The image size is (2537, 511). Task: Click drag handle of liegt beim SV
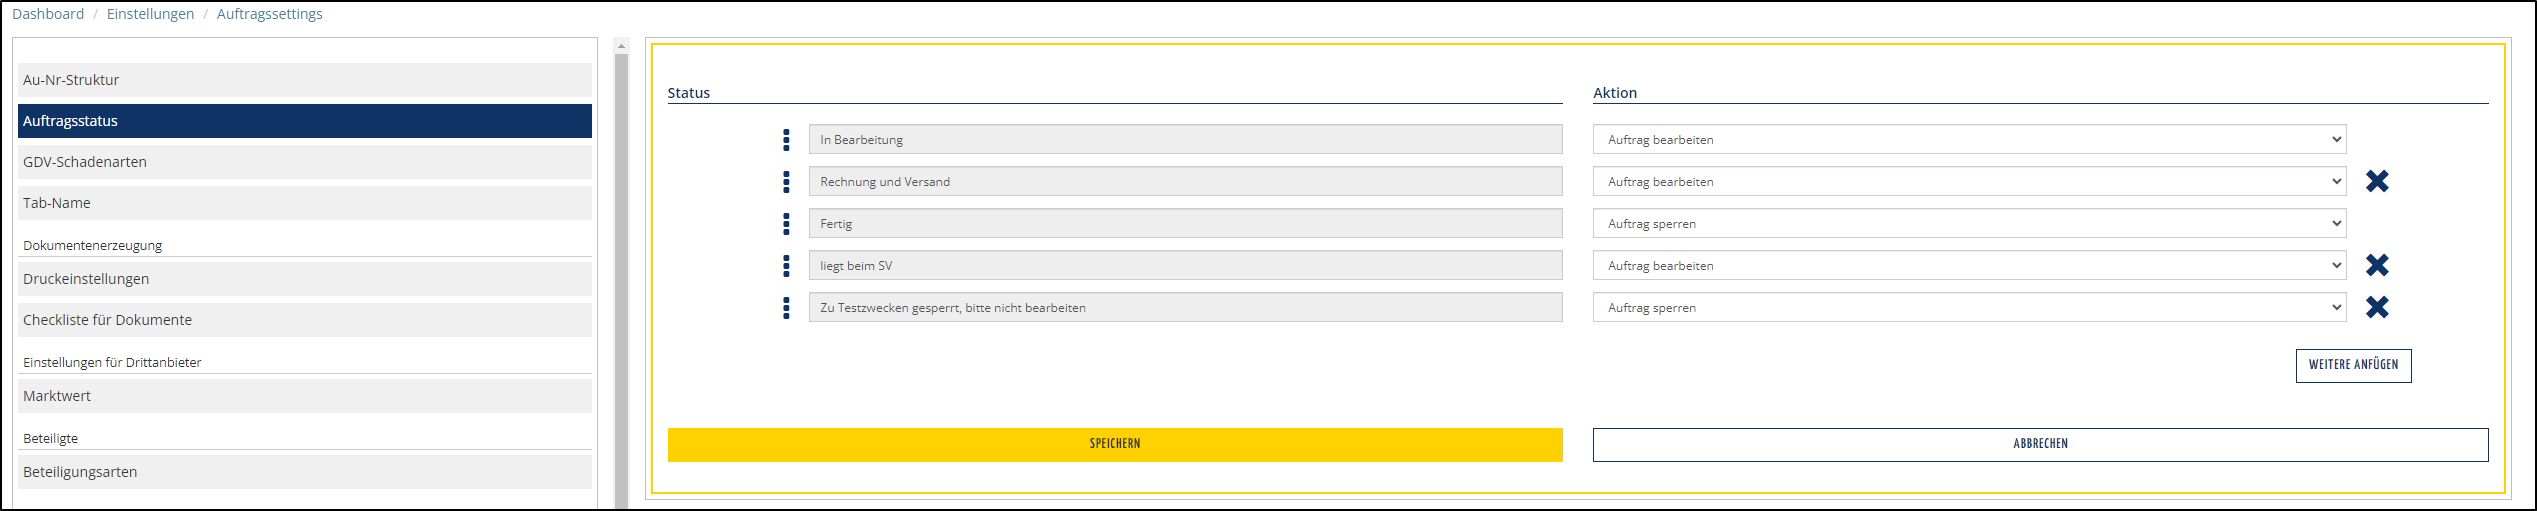tap(786, 266)
